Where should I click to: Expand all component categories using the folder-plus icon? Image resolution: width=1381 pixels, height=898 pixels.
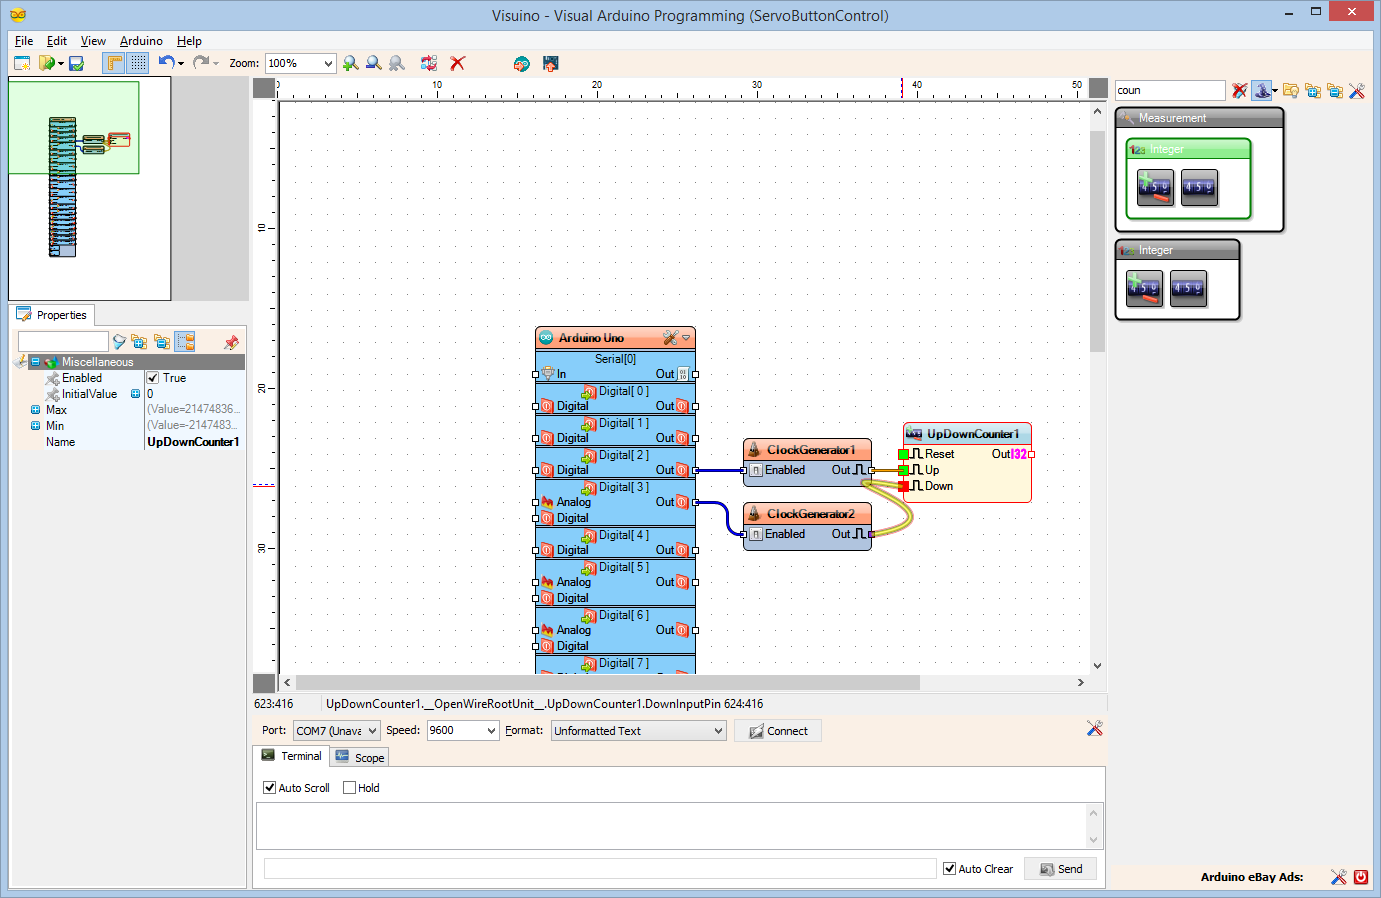tap(1314, 90)
